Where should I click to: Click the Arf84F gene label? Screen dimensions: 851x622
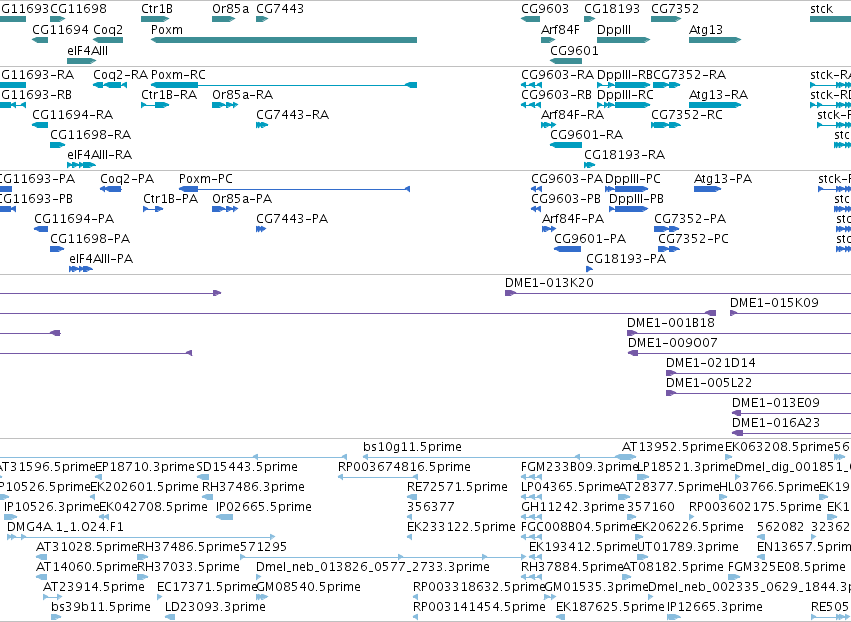[x=560, y=29]
